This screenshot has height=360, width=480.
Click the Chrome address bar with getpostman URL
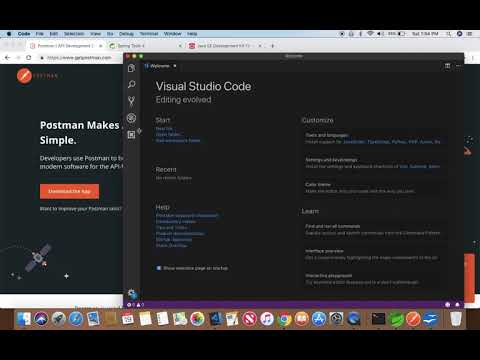click(79, 58)
